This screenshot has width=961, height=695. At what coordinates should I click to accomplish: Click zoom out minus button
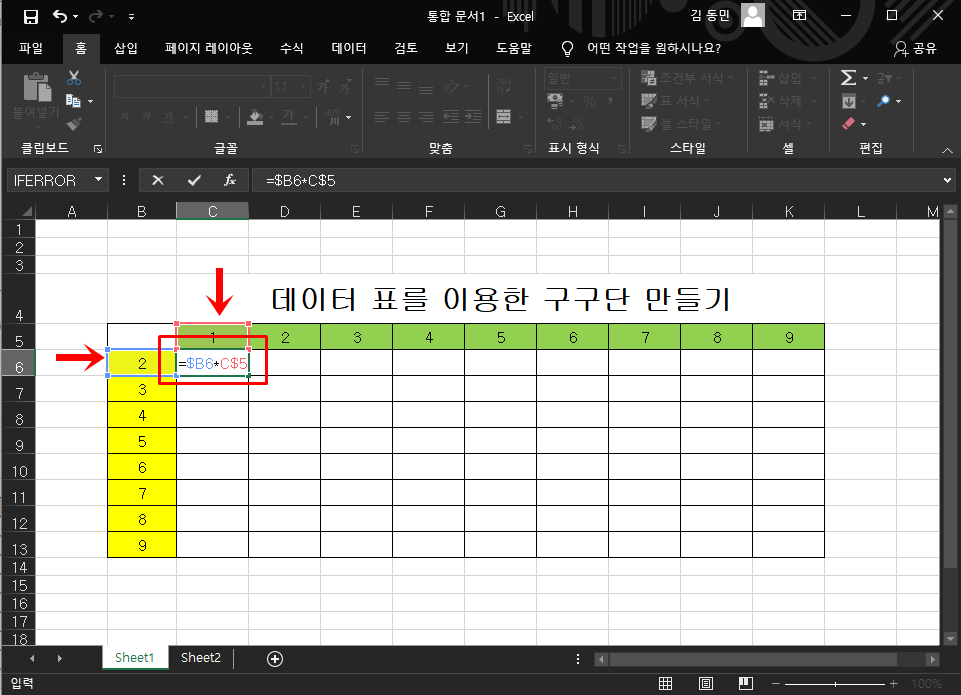(x=776, y=683)
